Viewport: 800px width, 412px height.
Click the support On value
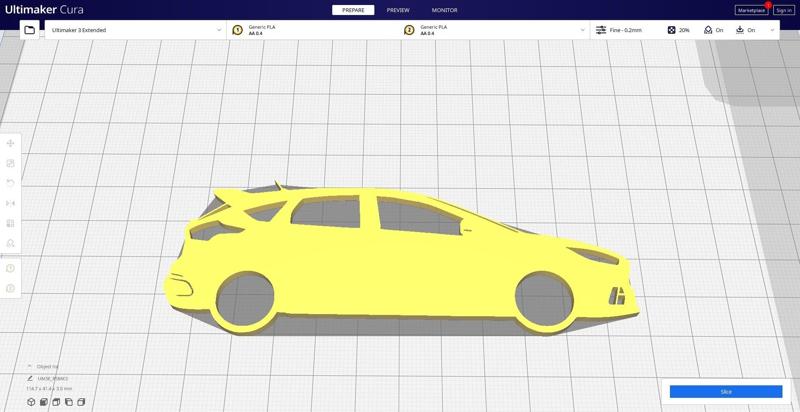pyautogui.click(x=719, y=31)
